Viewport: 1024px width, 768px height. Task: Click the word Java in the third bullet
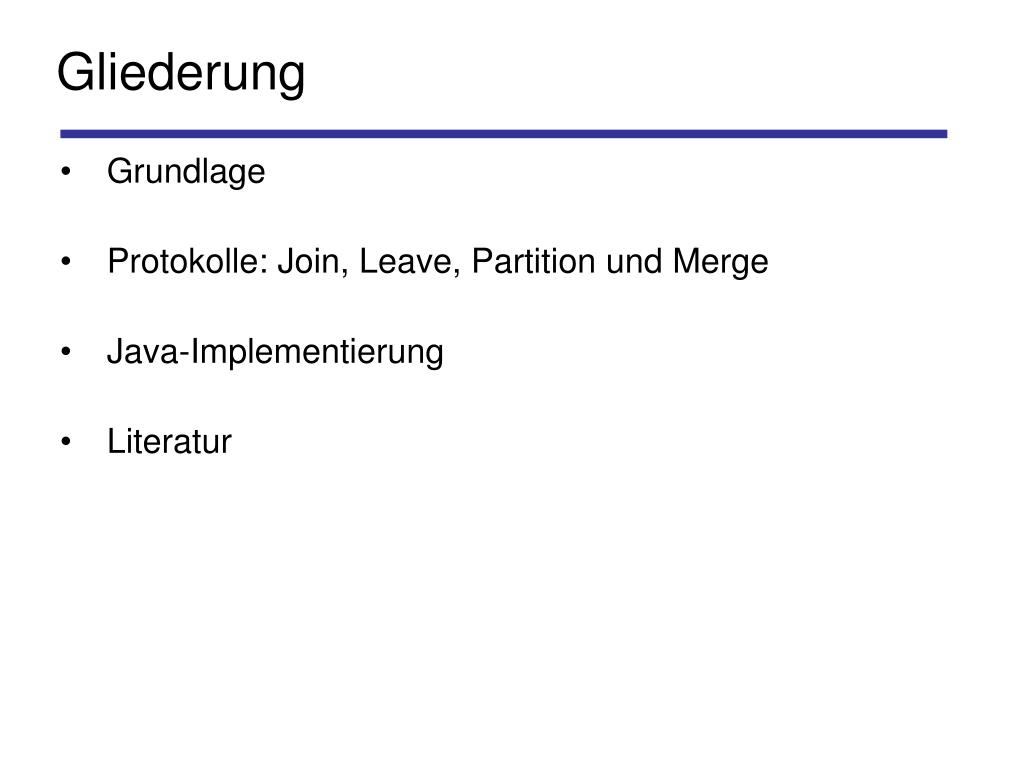(142, 352)
